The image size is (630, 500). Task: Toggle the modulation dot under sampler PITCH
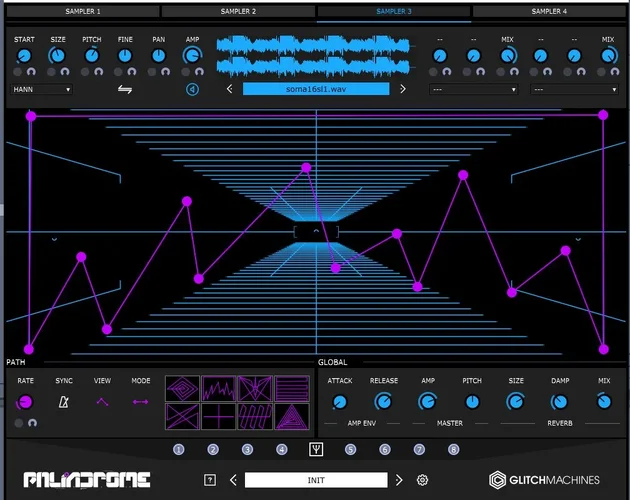pyautogui.click(x=85, y=72)
